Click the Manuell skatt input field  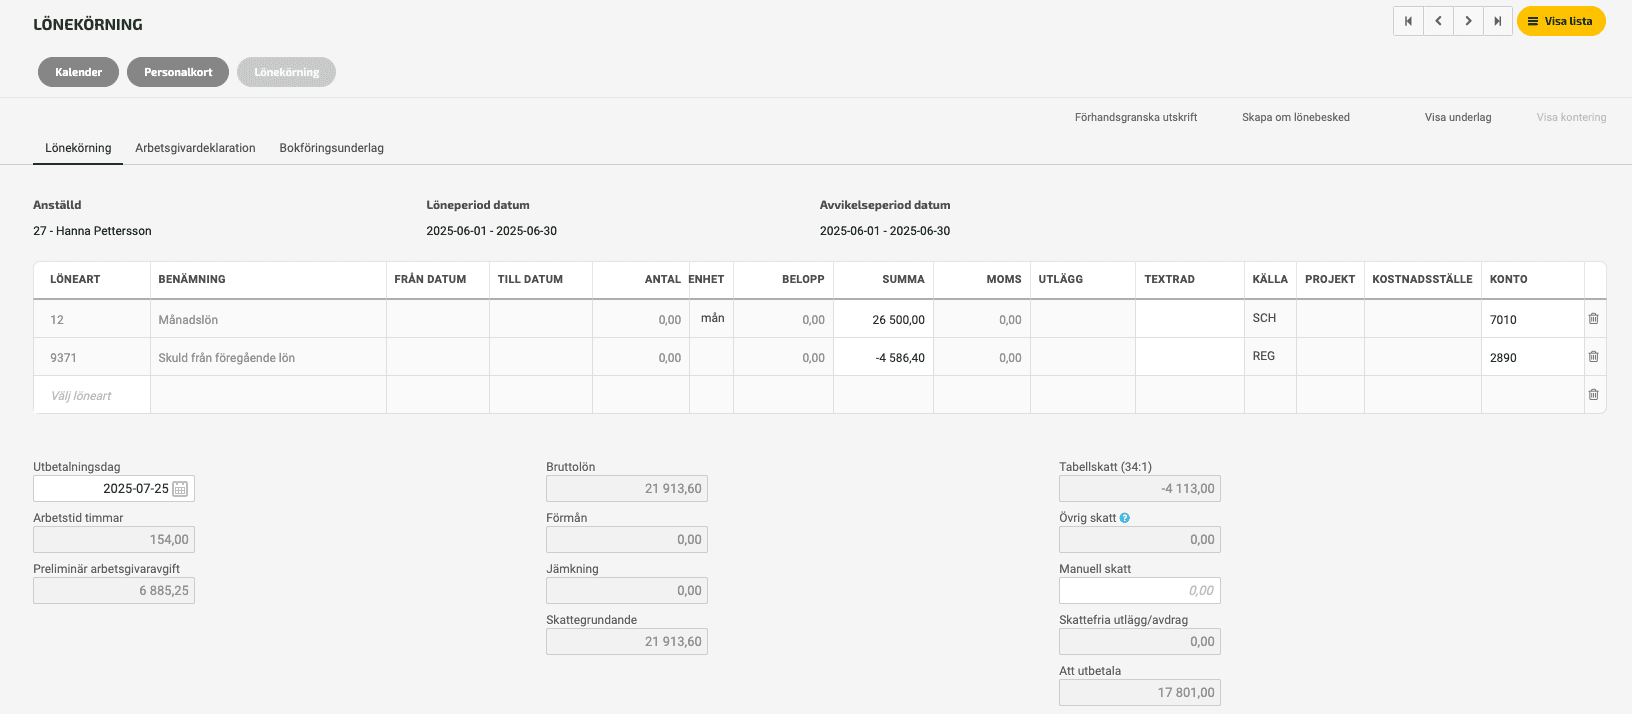pyautogui.click(x=1140, y=590)
